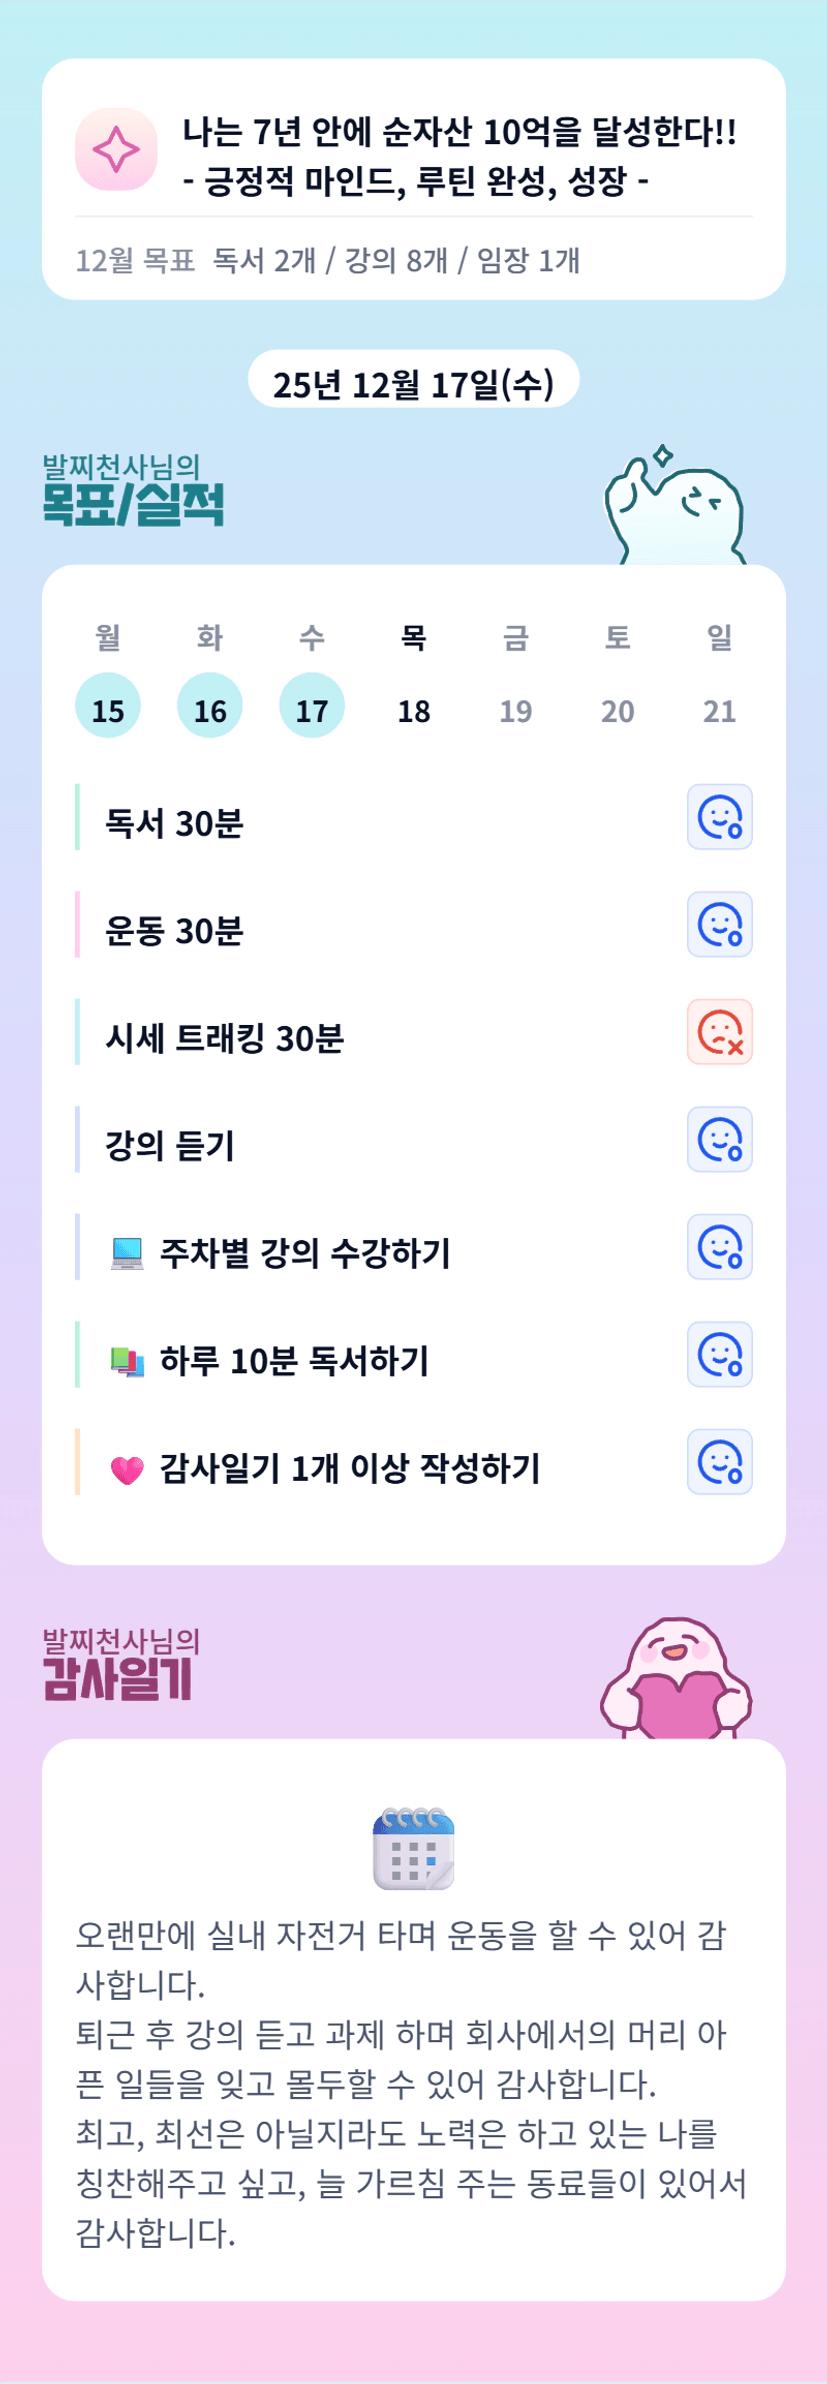Click the pink heart-holding mascot above the journal

[x=676, y=1680]
